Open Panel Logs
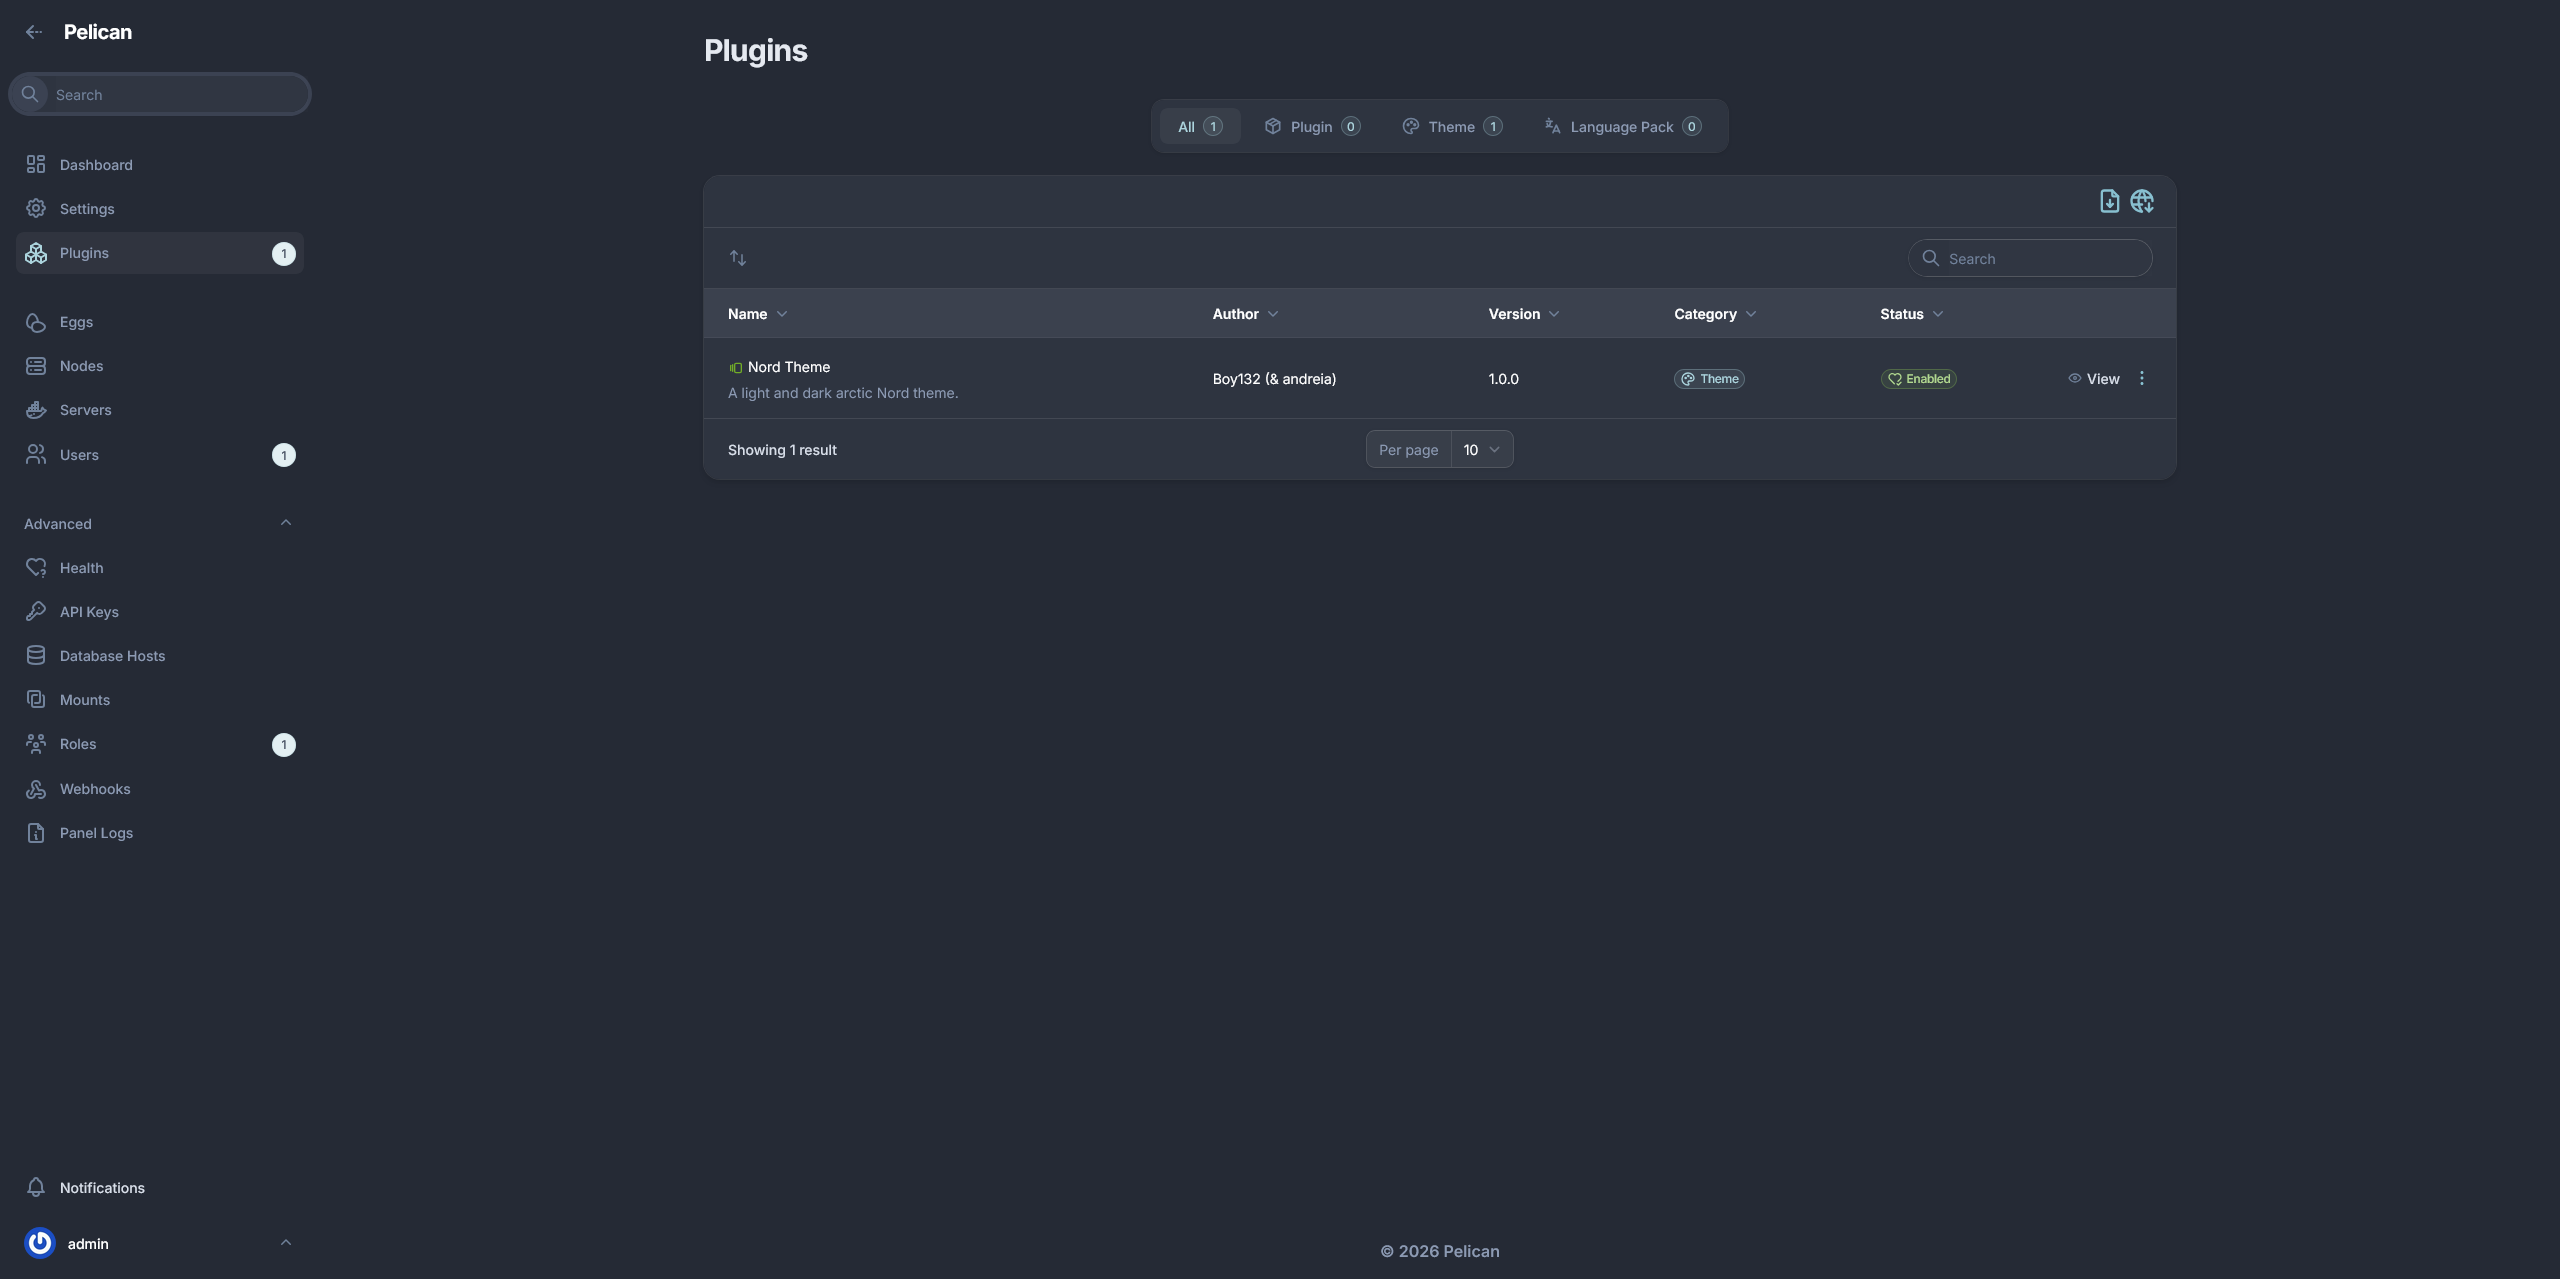Screen dimensions: 2560x1279 point(160,832)
